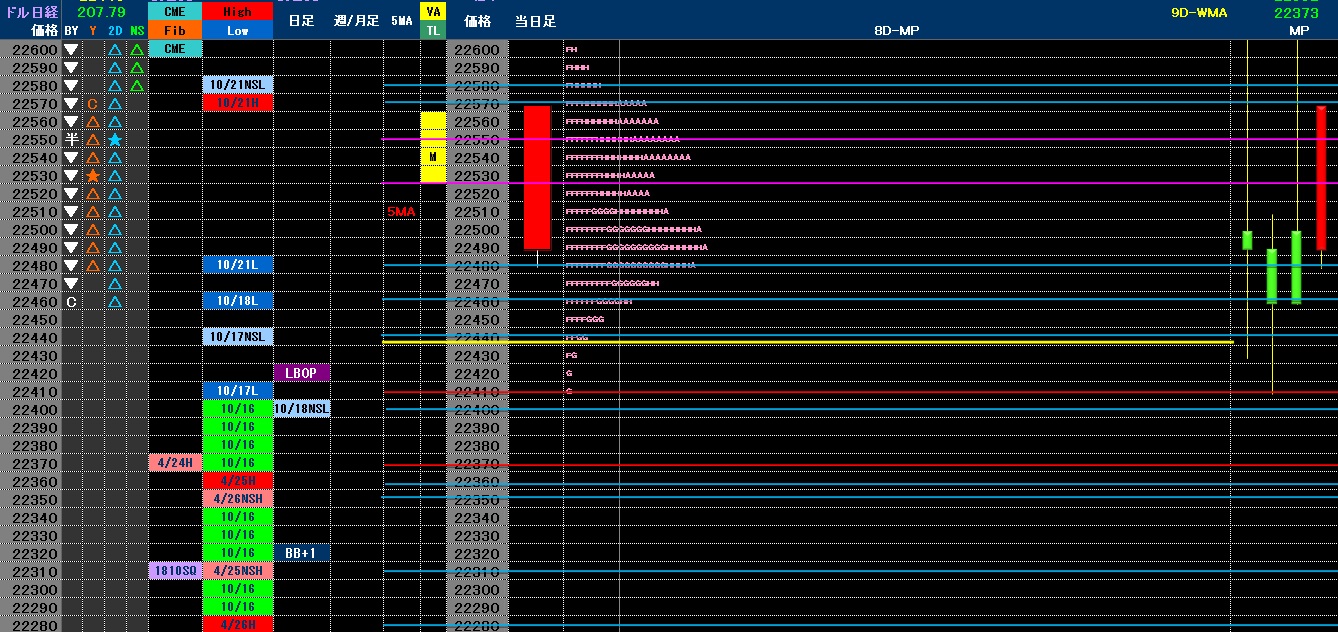Click the 10/21L cell
Screen dimensions: 1338x632
pos(238,265)
